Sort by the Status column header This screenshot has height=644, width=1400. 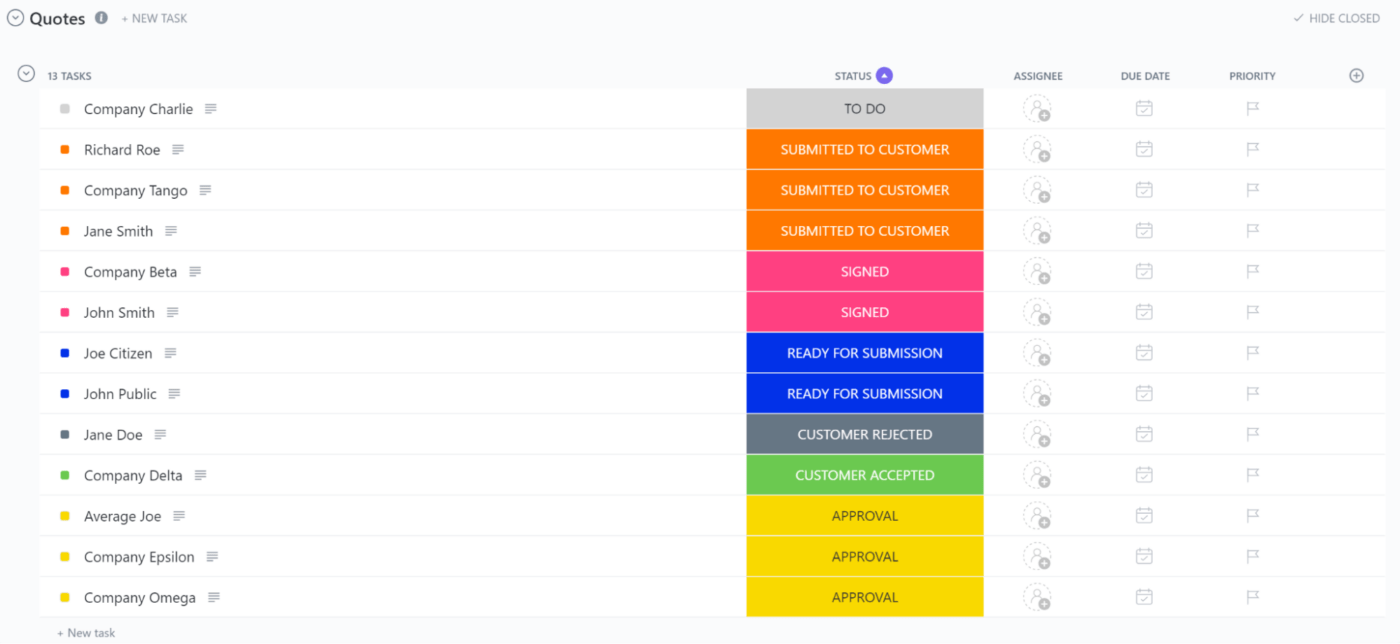coord(853,76)
